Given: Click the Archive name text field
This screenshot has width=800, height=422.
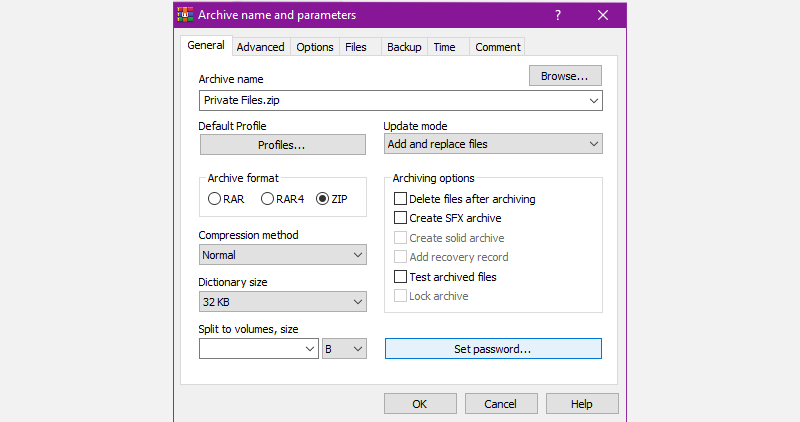Looking at the screenshot, I should 390,101.
